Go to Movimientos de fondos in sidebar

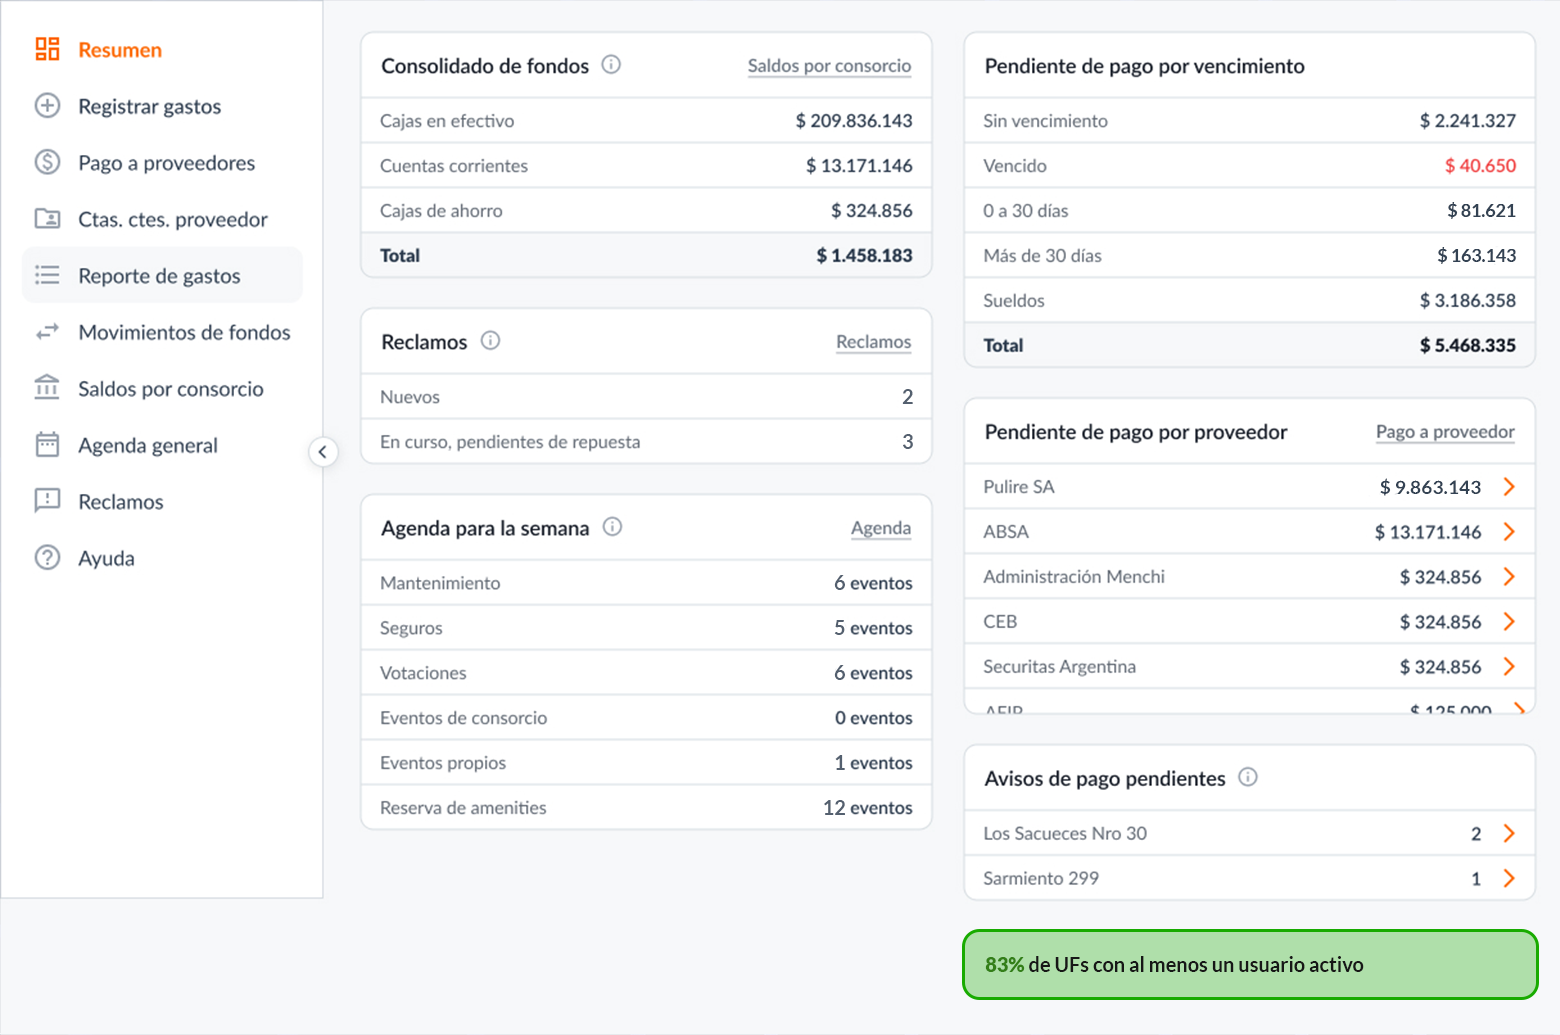(x=184, y=332)
